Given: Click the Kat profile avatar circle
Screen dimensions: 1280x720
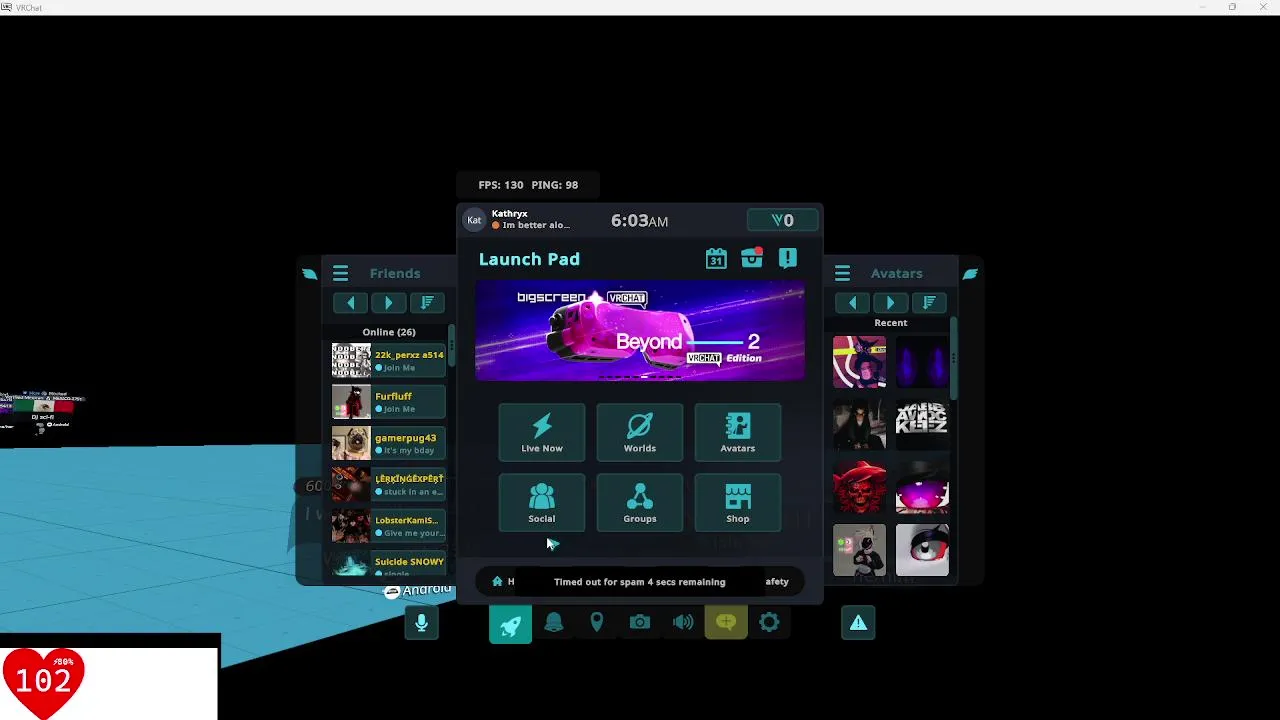Looking at the screenshot, I should pyautogui.click(x=474, y=220).
